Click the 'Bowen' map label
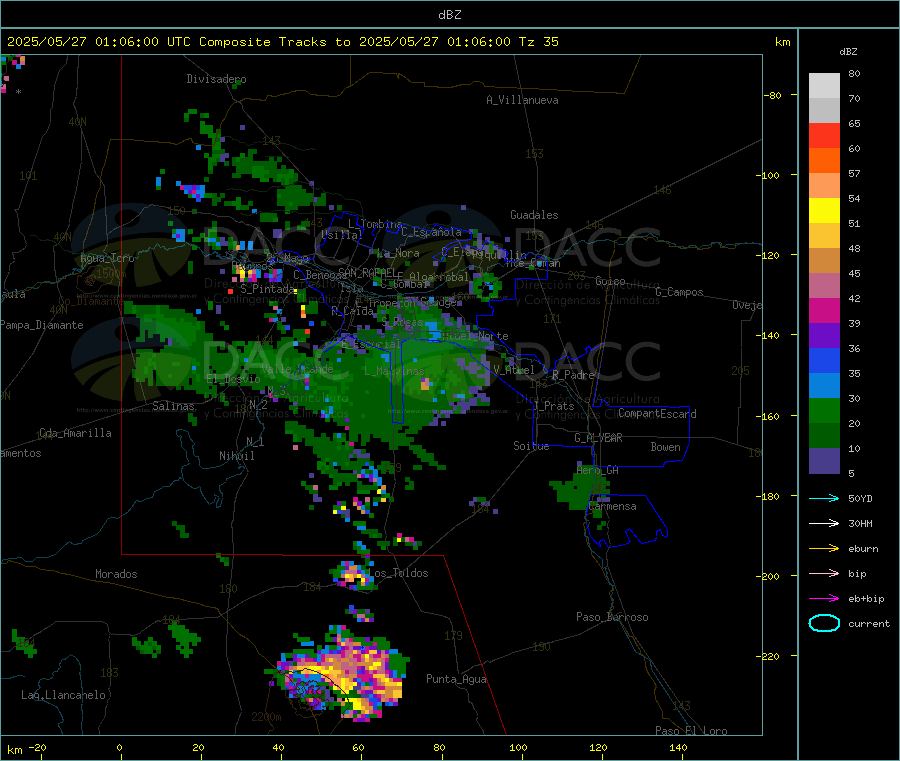The height and width of the screenshot is (761, 900). (x=665, y=447)
